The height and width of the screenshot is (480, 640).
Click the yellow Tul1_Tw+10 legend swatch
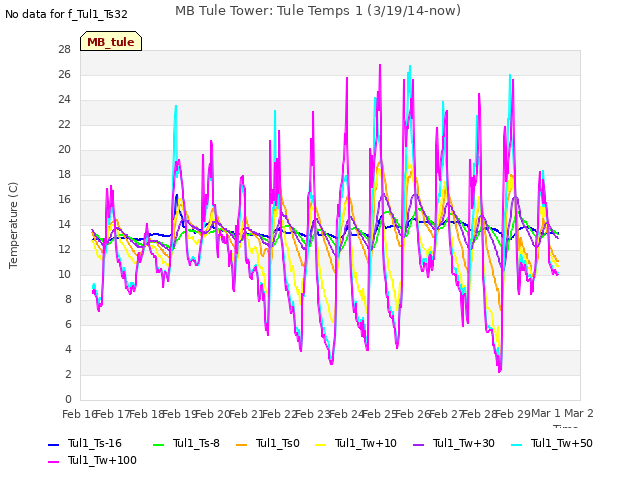tap(320, 444)
